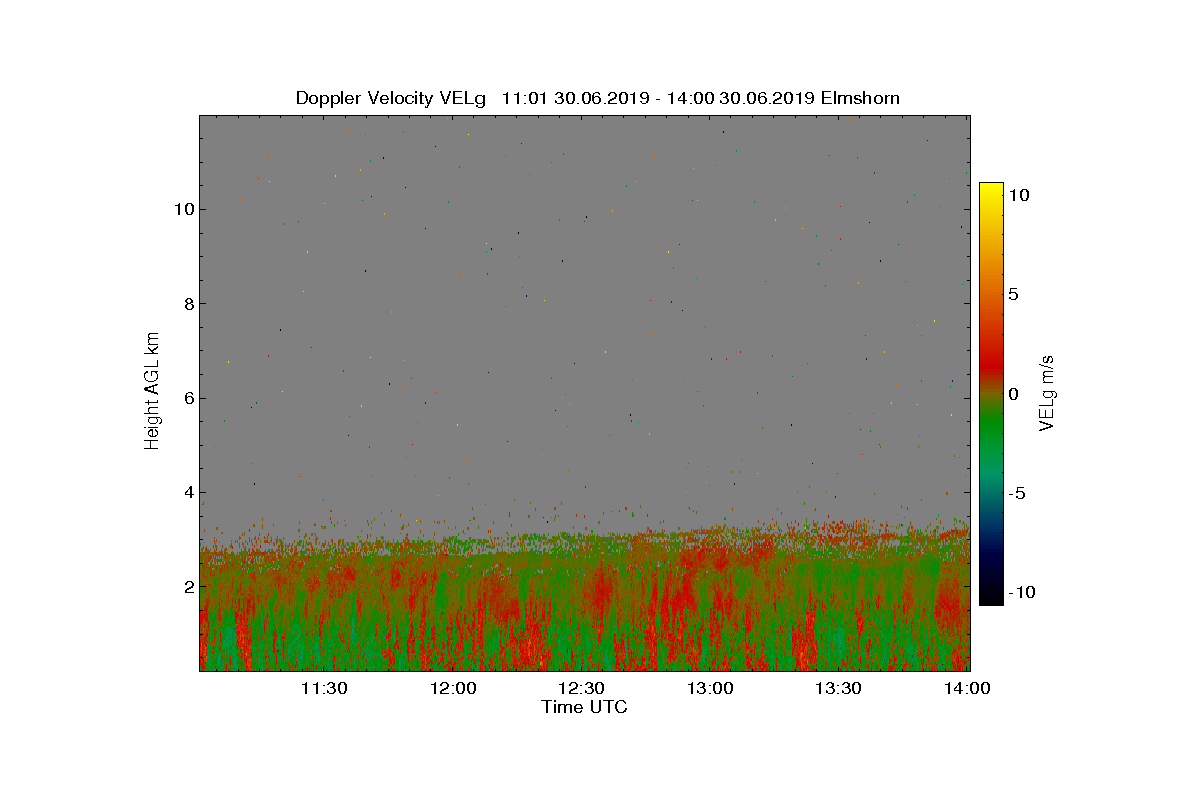Click the 'VELg m/s' colorbar label
The height and width of the screenshot is (800, 1200).
click(x=1047, y=392)
